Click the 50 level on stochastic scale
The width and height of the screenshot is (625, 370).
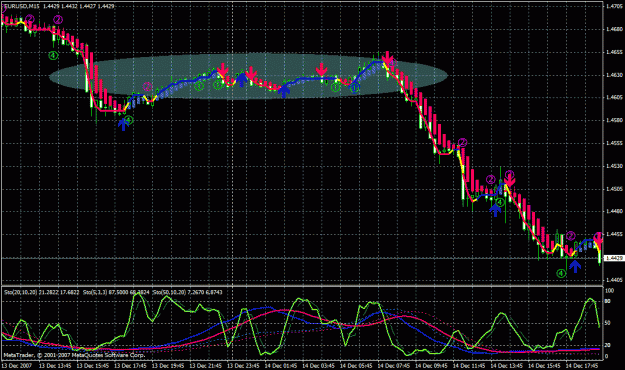pos(608,323)
